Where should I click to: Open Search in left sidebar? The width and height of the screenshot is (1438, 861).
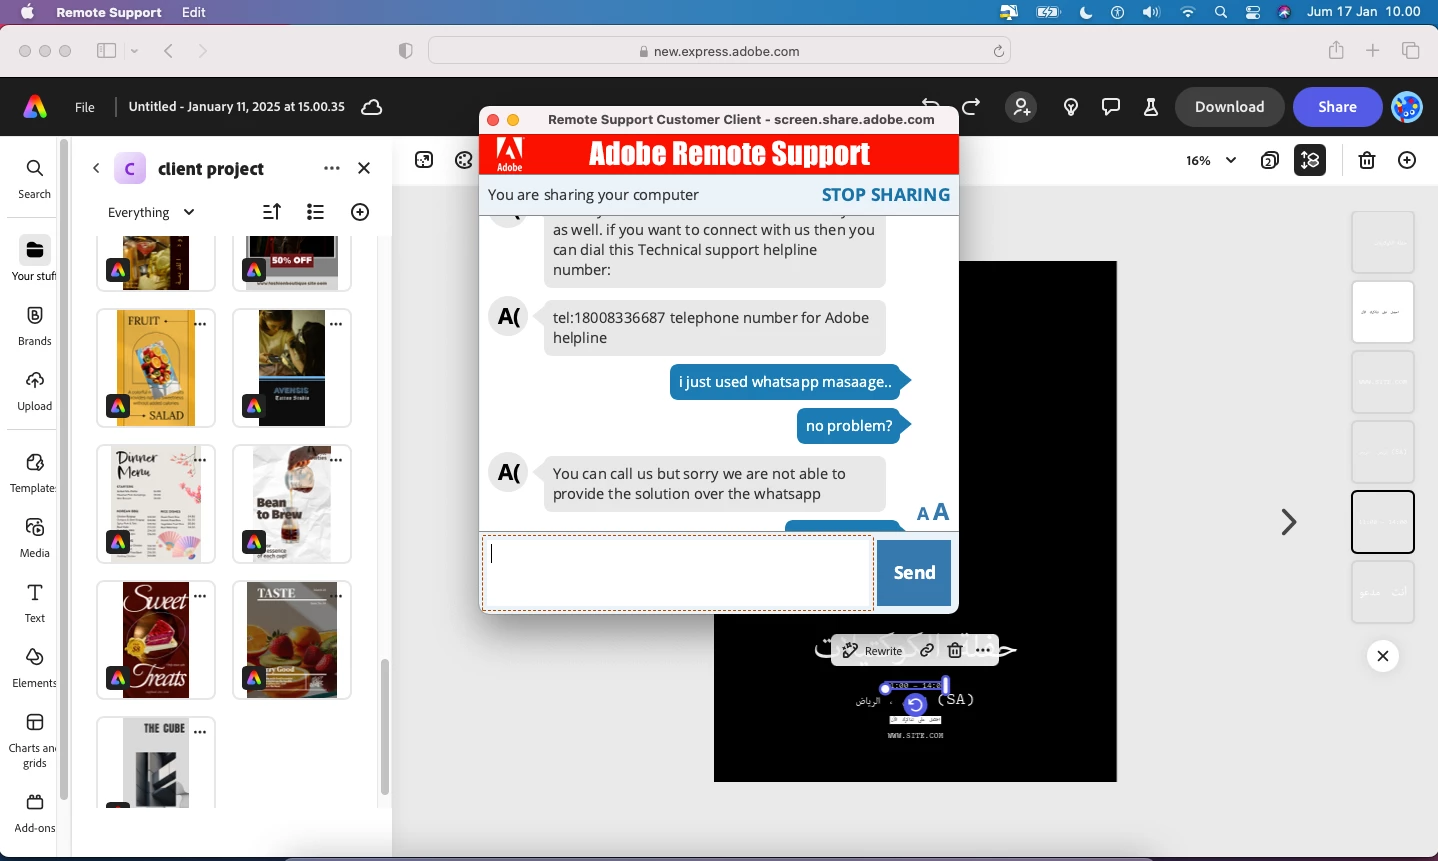pos(34,178)
